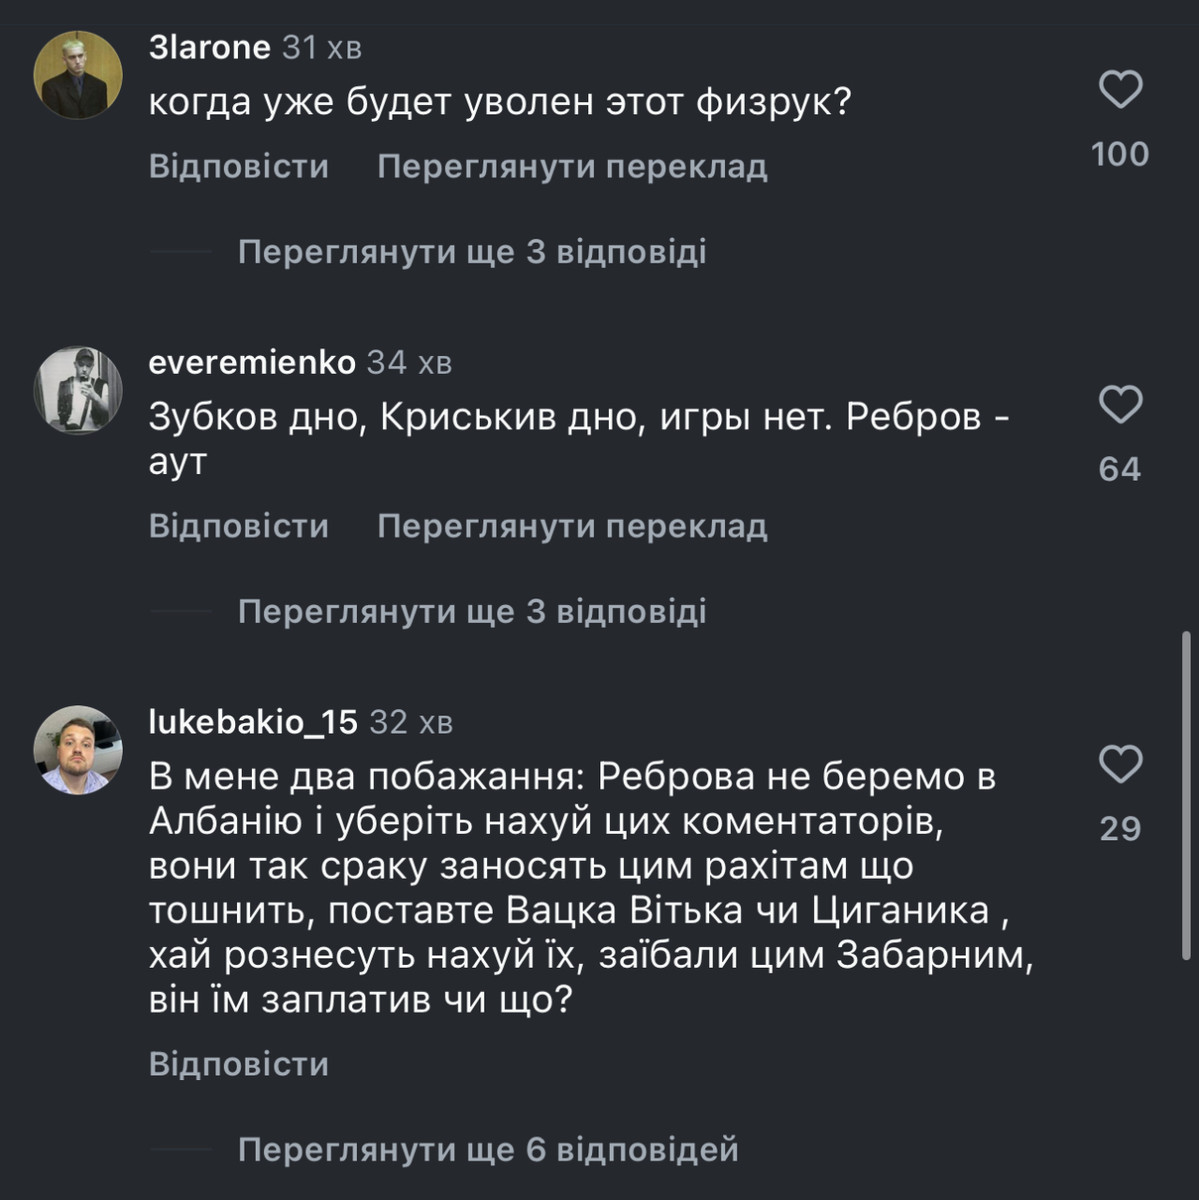The width and height of the screenshot is (1199, 1200).
Task: Click the comments scrollbar thumb
Action: (x=1187, y=795)
